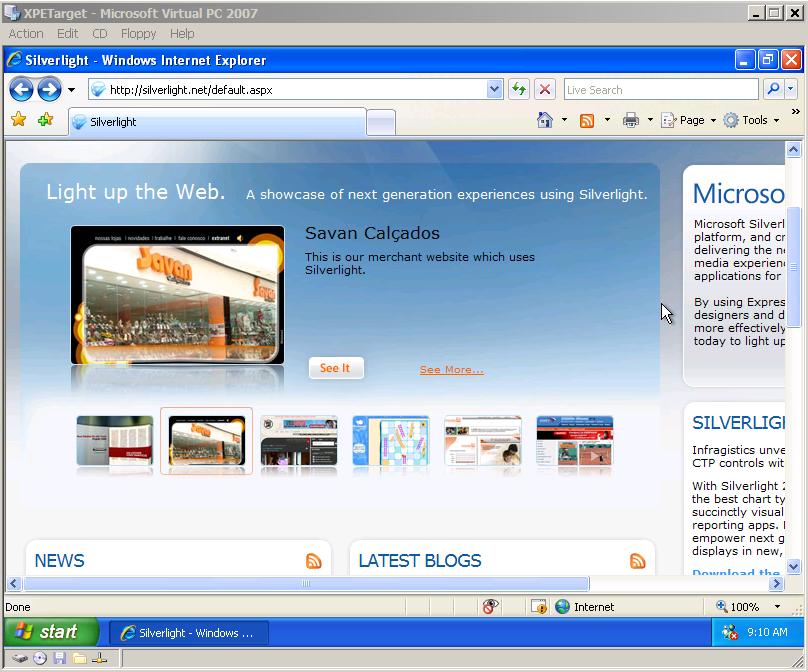808x672 pixels.
Task: Expand the zoom level dropdown arrow
Action: click(777, 607)
